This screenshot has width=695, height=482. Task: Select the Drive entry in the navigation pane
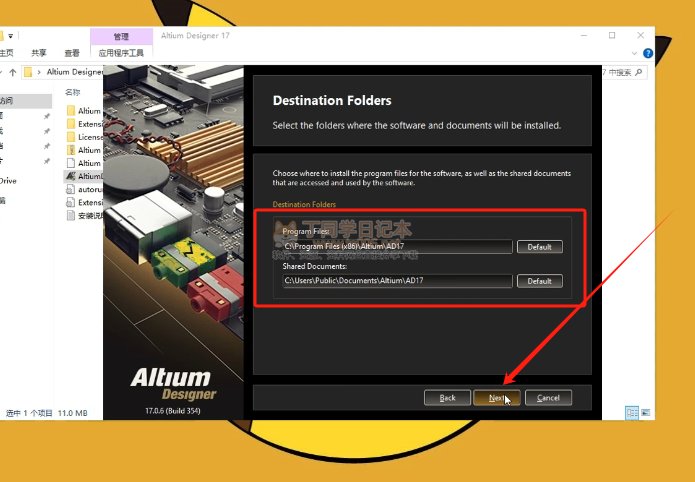click(9, 181)
